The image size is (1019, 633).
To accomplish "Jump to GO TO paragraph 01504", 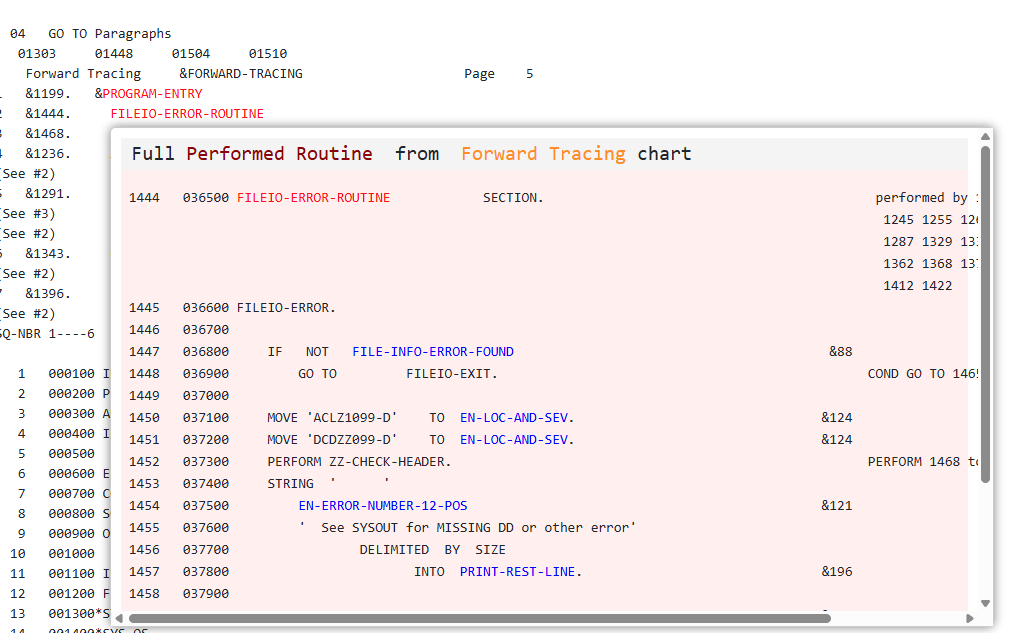I will [190, 54].
